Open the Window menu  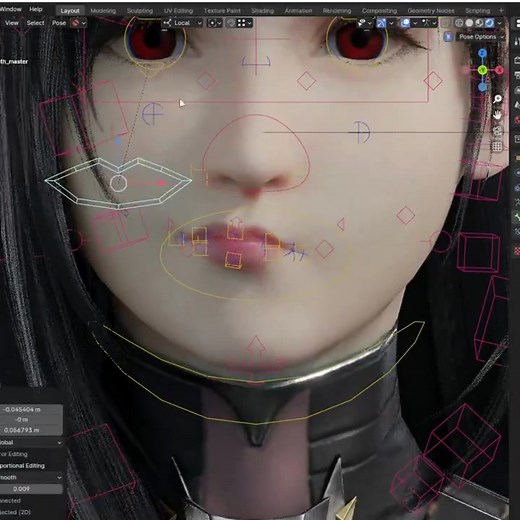pyautogui.click(x=11, y=9)
